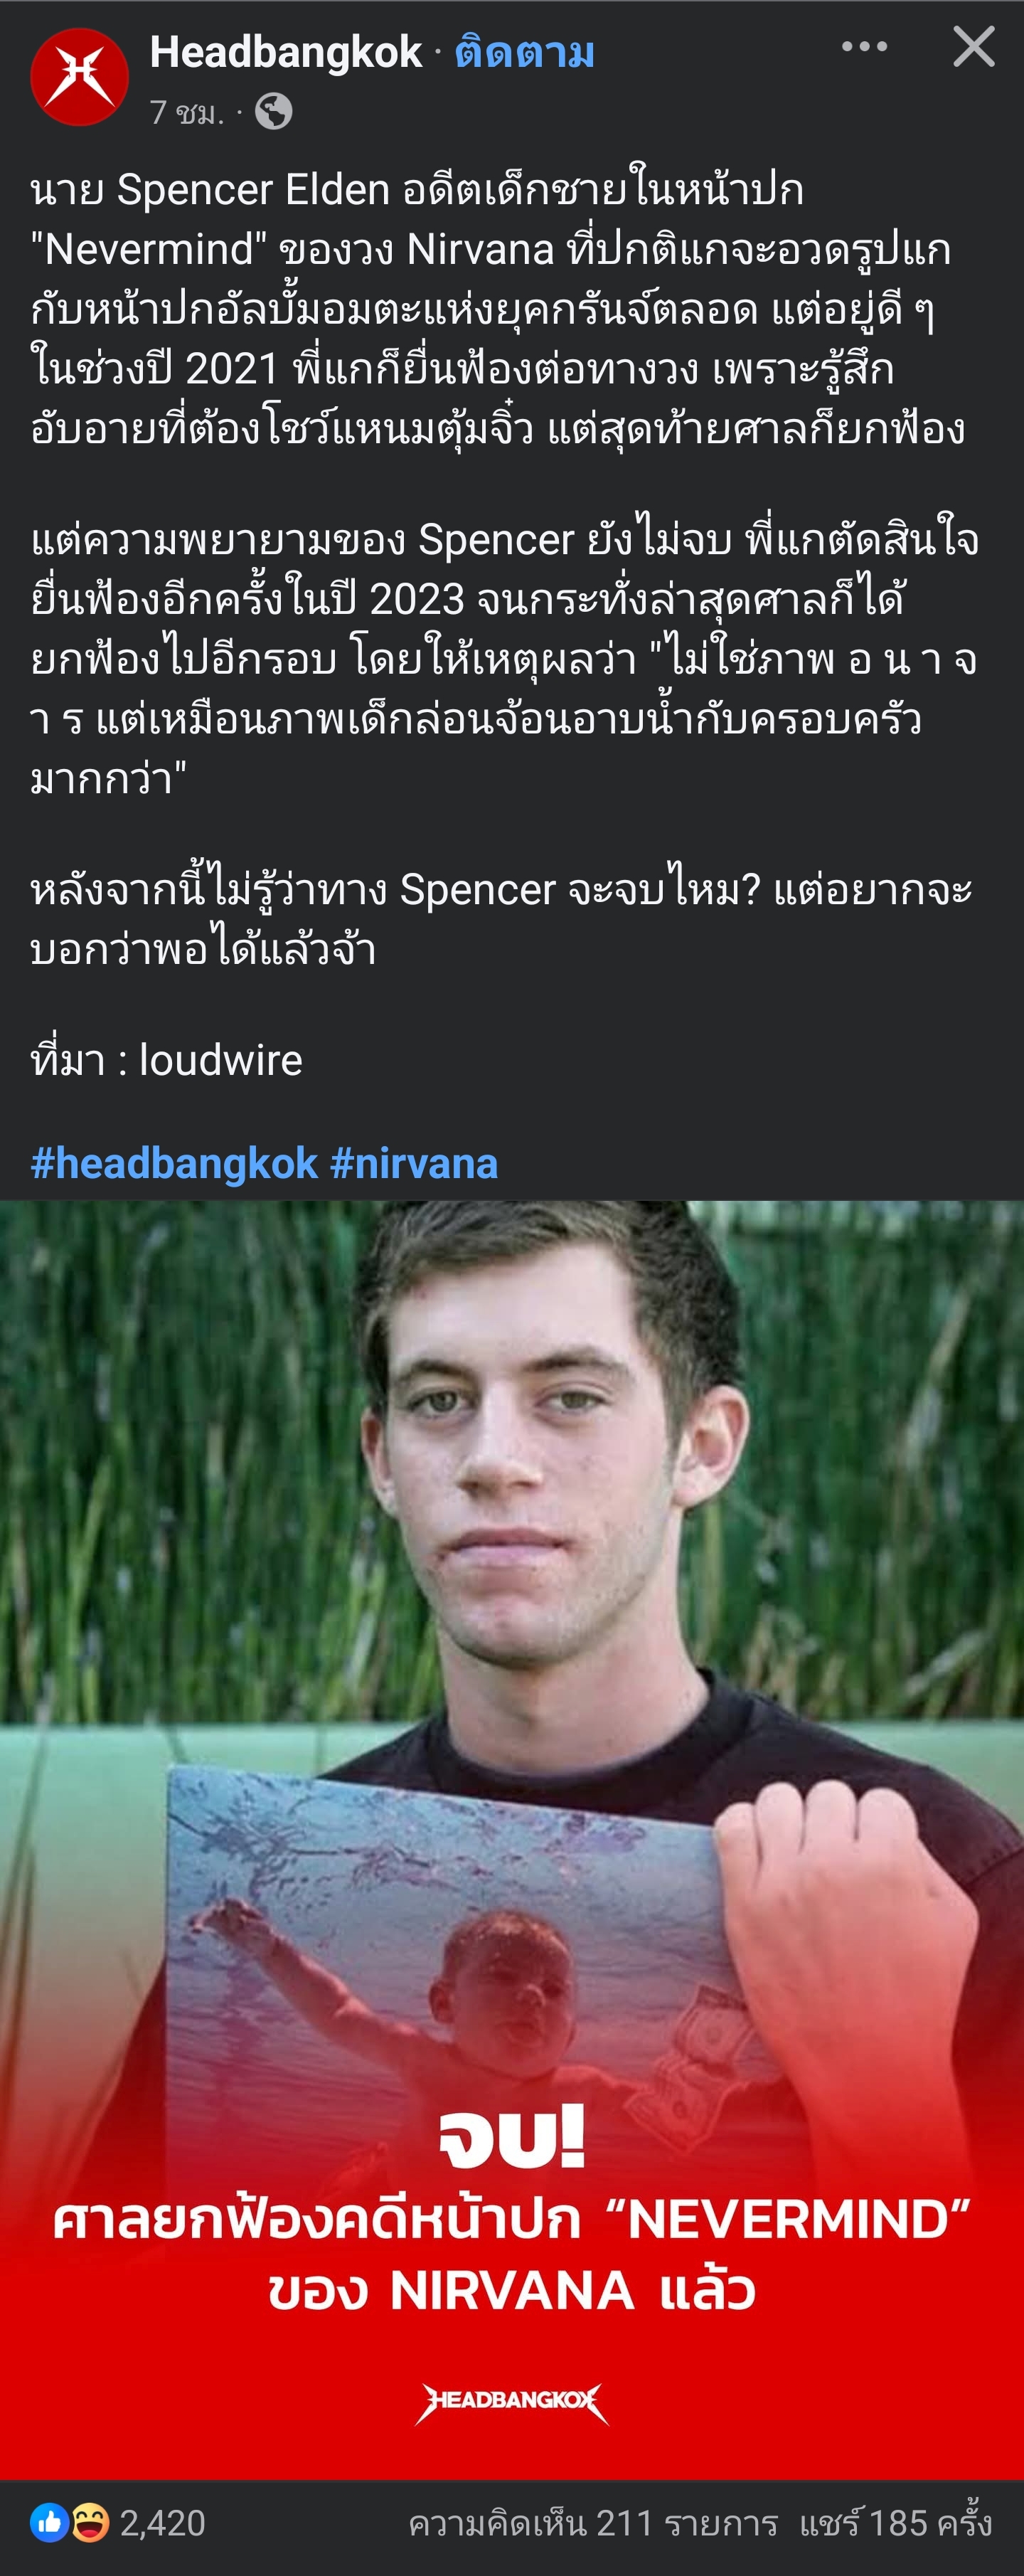Tap the จบ! headline on the image

[512, 2138]
